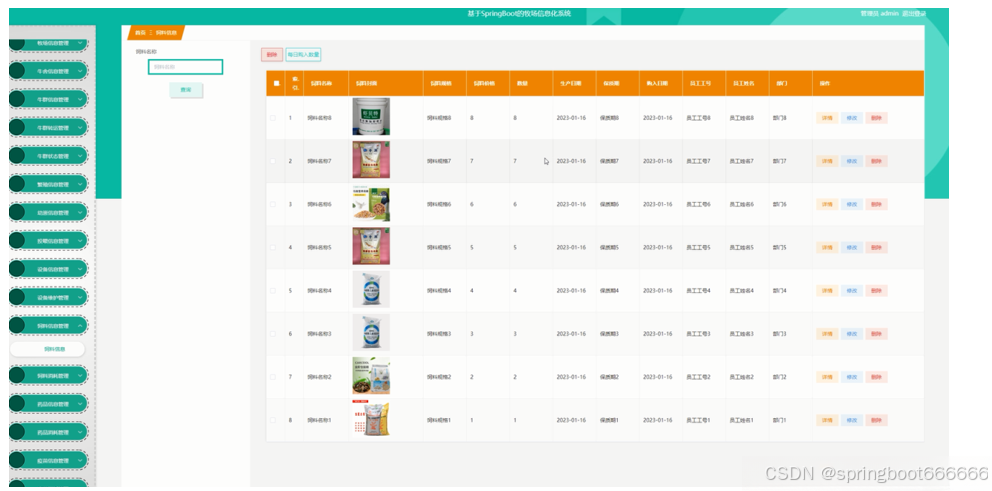Expand the 幼崽信息管理 sidebar chevron
992x491 pixels.
(80, 213)
